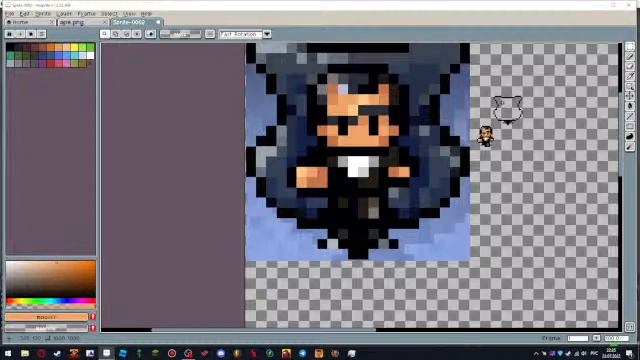Open the palette presets button
The image size is (640, 360).
coord(31,34)
